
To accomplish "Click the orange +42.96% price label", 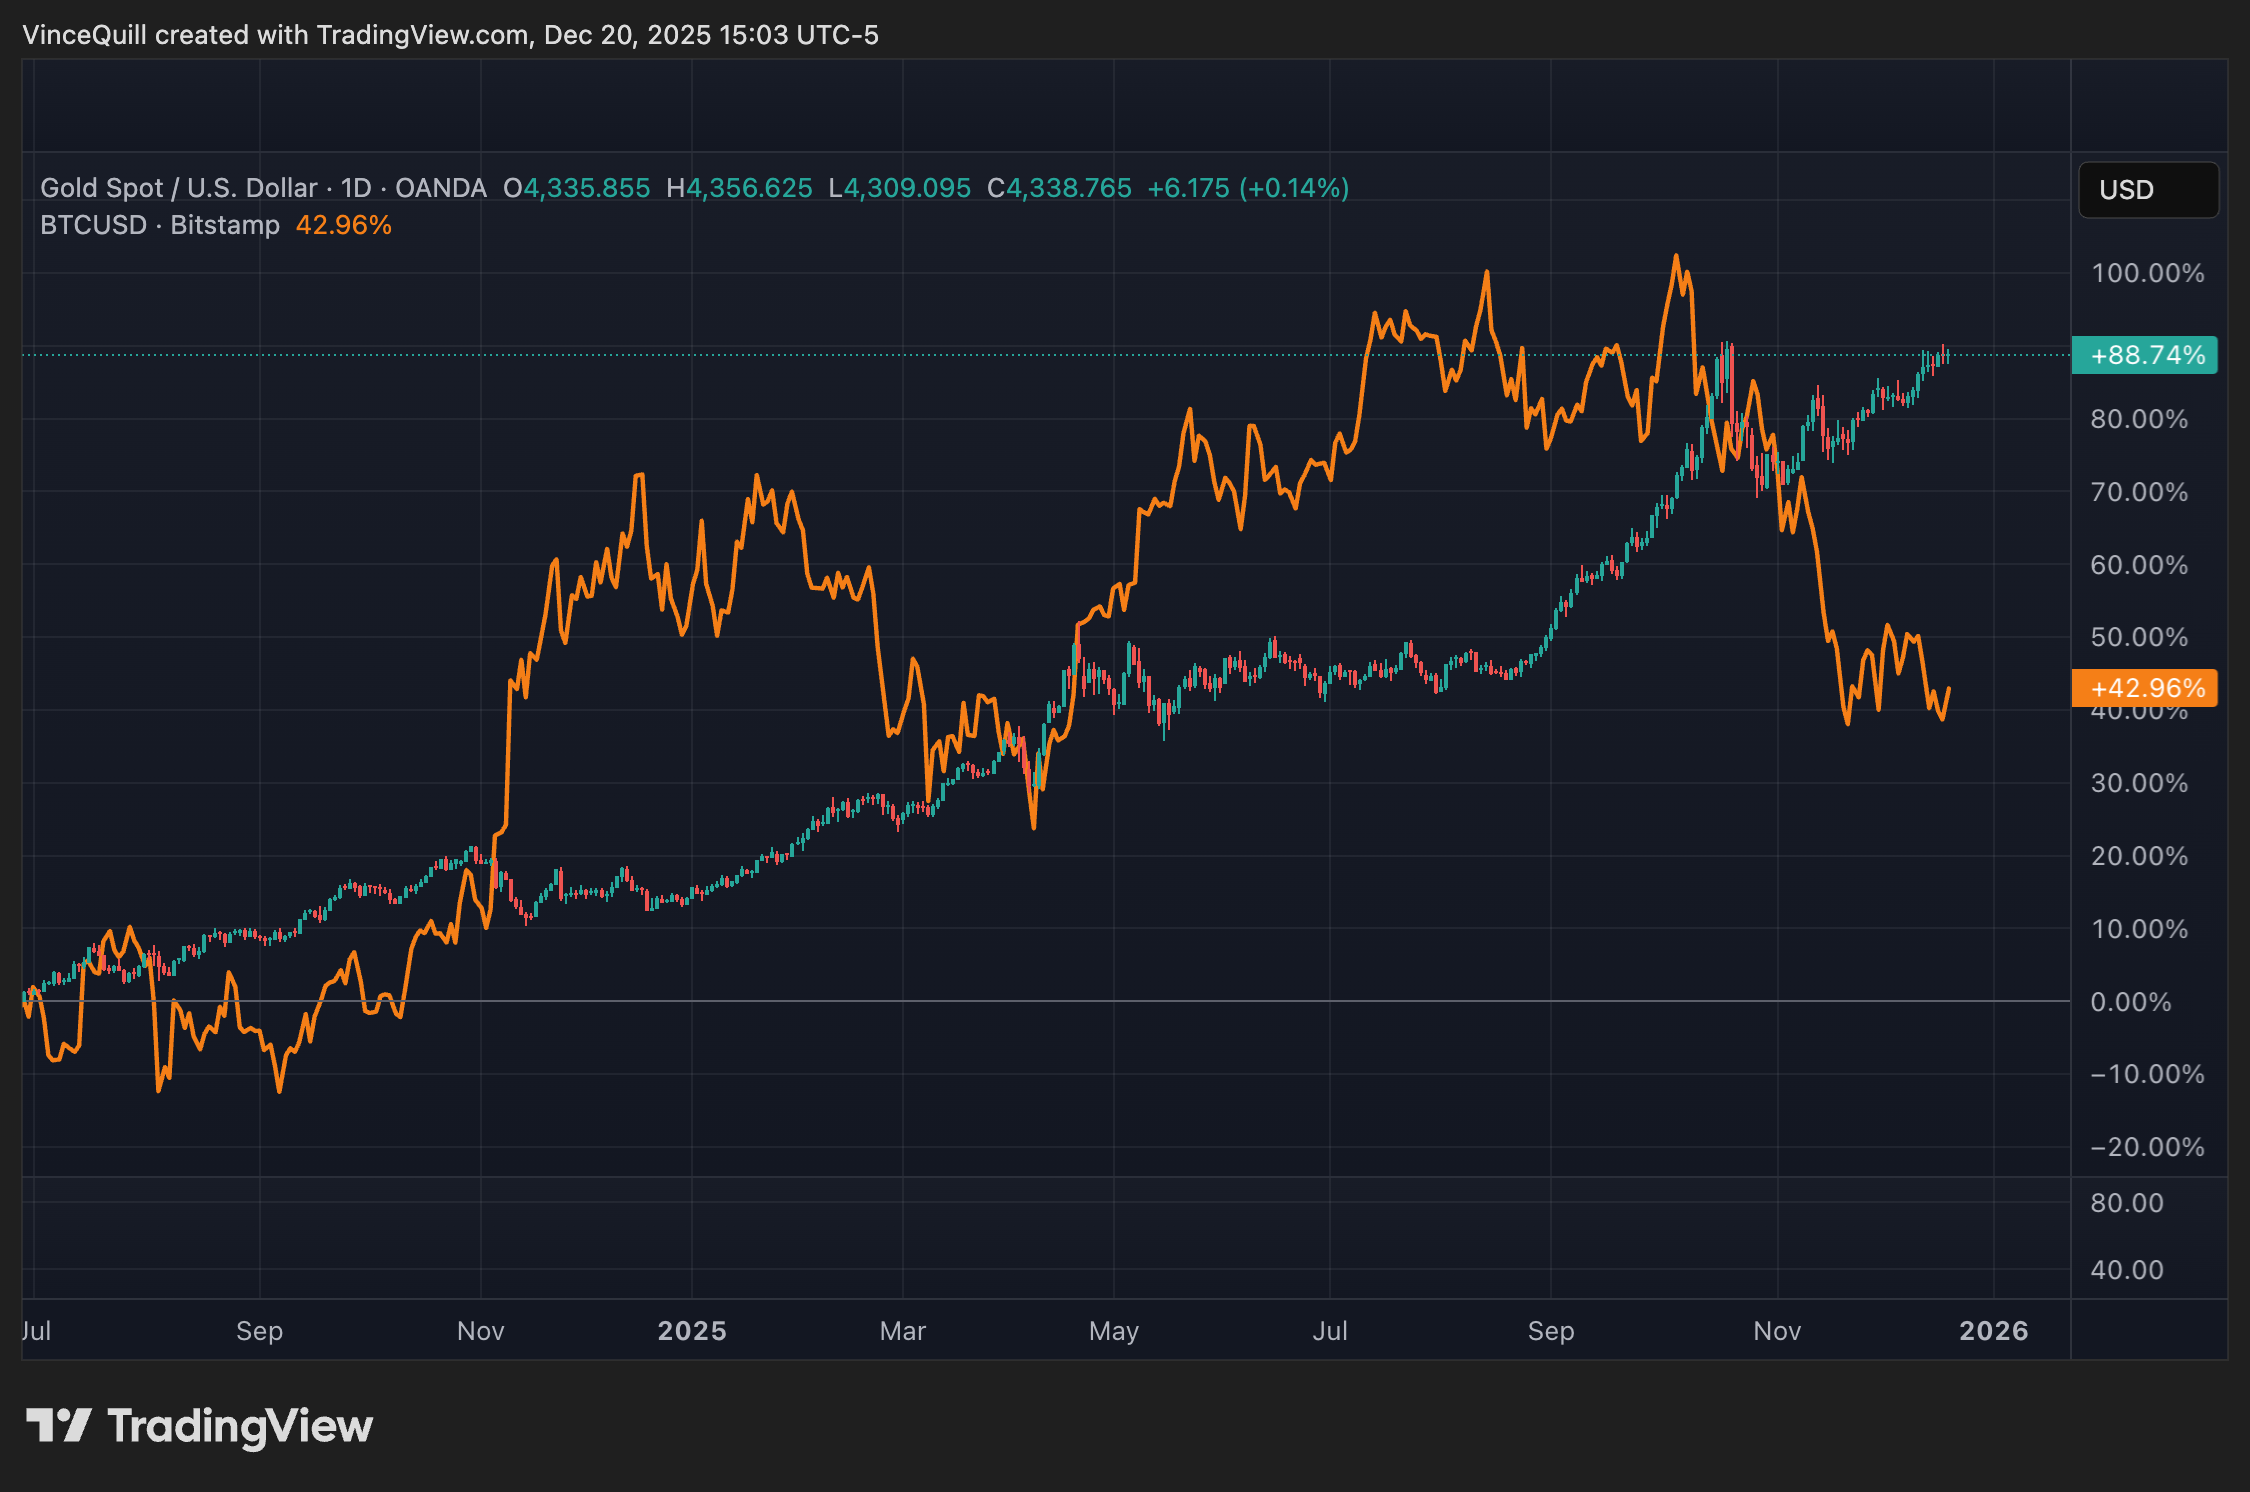I will [x=2146, y=688].
